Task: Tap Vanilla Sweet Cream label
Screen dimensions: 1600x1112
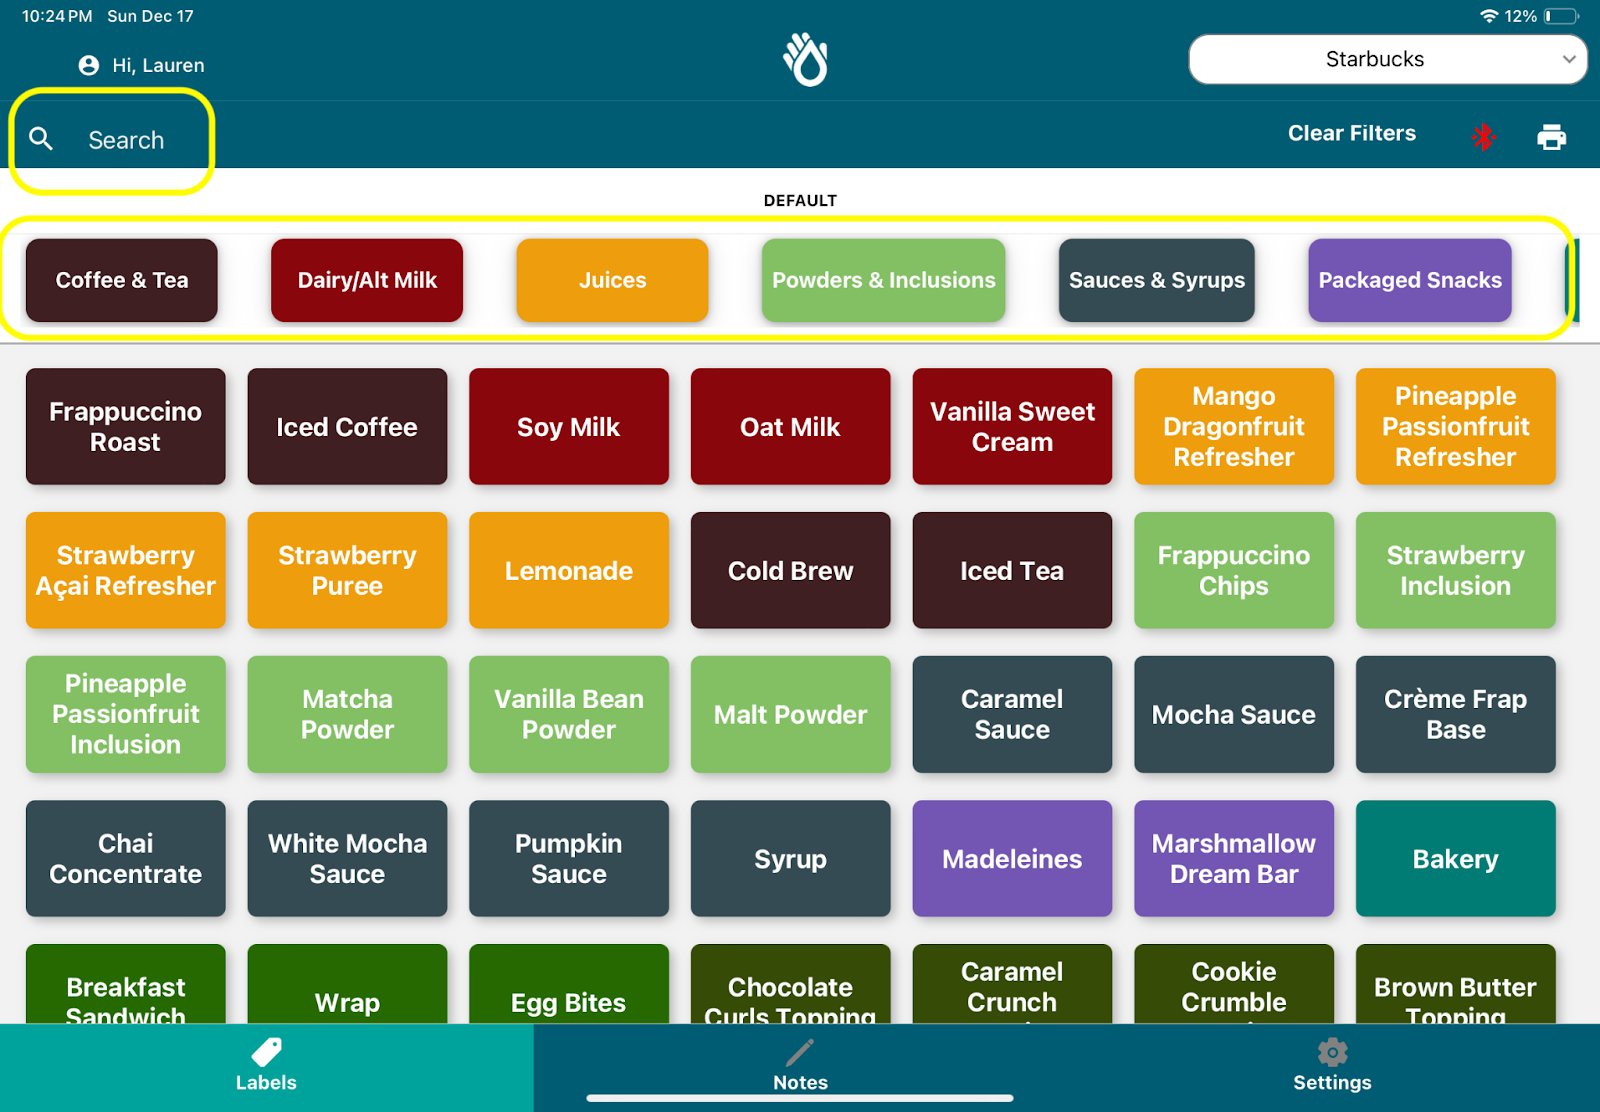Action: click(1012, 427)
